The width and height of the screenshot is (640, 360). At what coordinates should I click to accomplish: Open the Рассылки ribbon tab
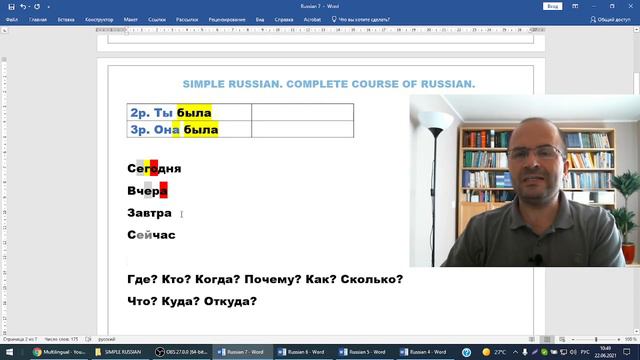tap(187, 20)
